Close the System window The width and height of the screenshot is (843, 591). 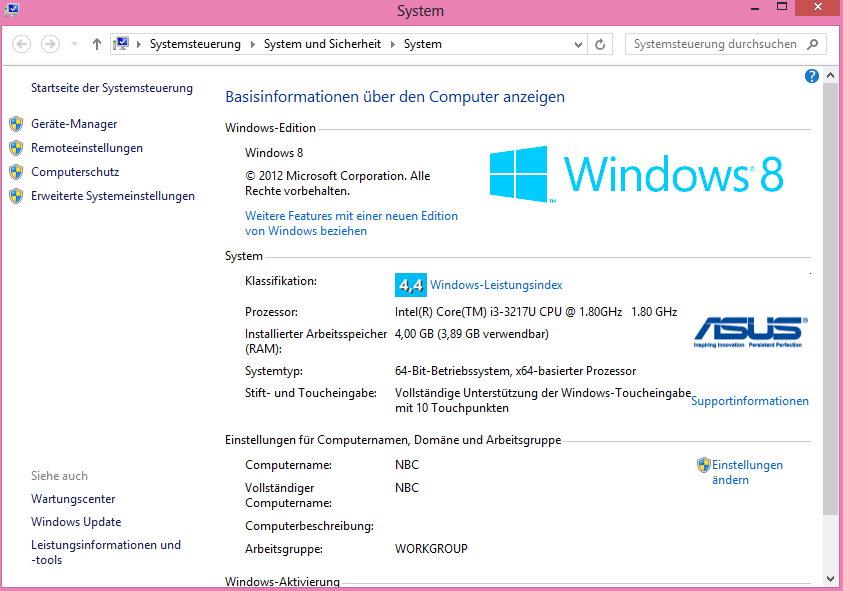click(x=818, y=8)
